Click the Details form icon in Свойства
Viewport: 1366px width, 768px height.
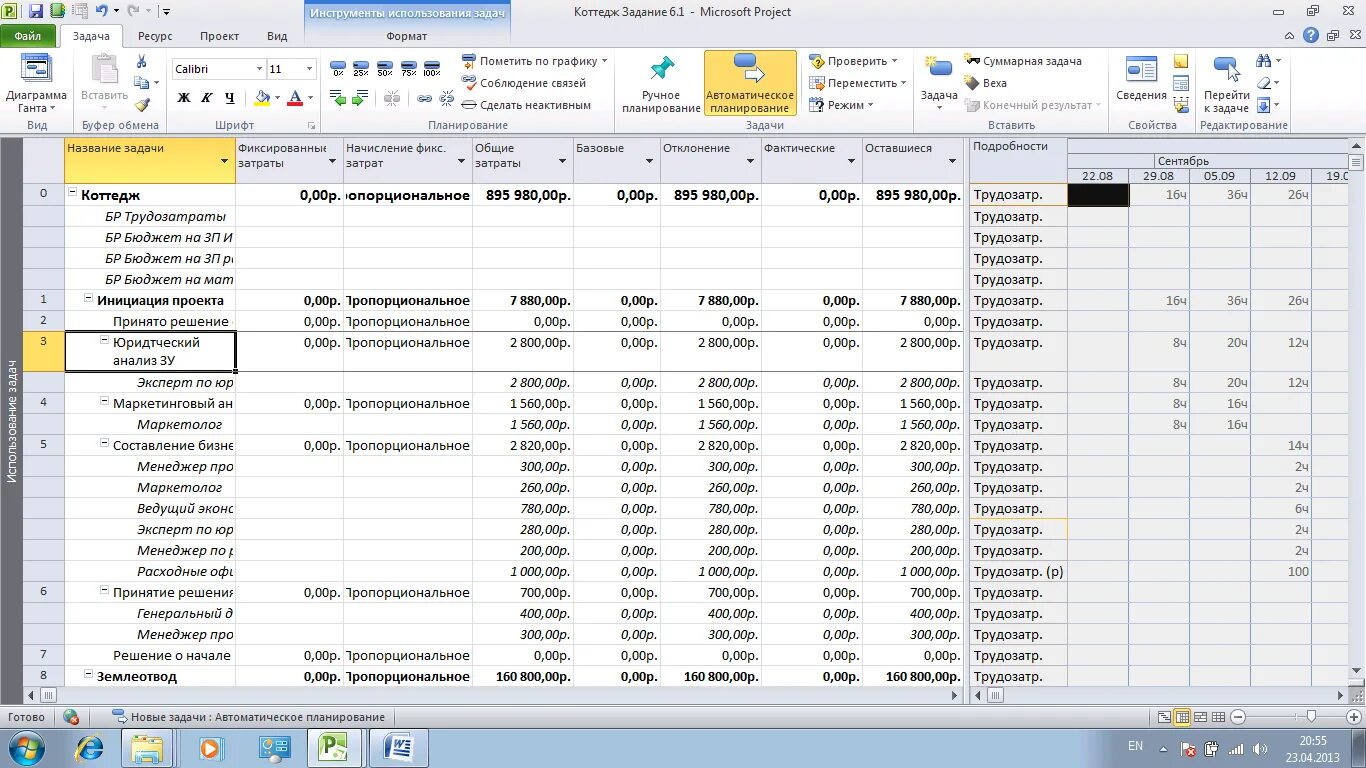(x=1181, y=84)
